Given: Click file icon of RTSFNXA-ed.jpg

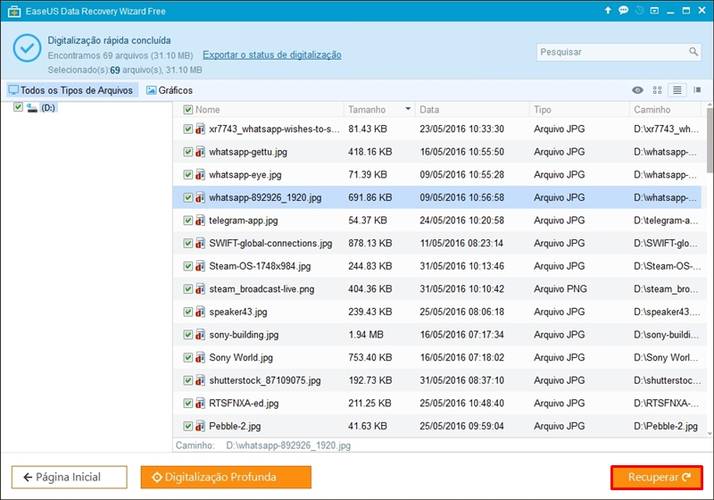Looking at the screenshot, I should [200, 403].
